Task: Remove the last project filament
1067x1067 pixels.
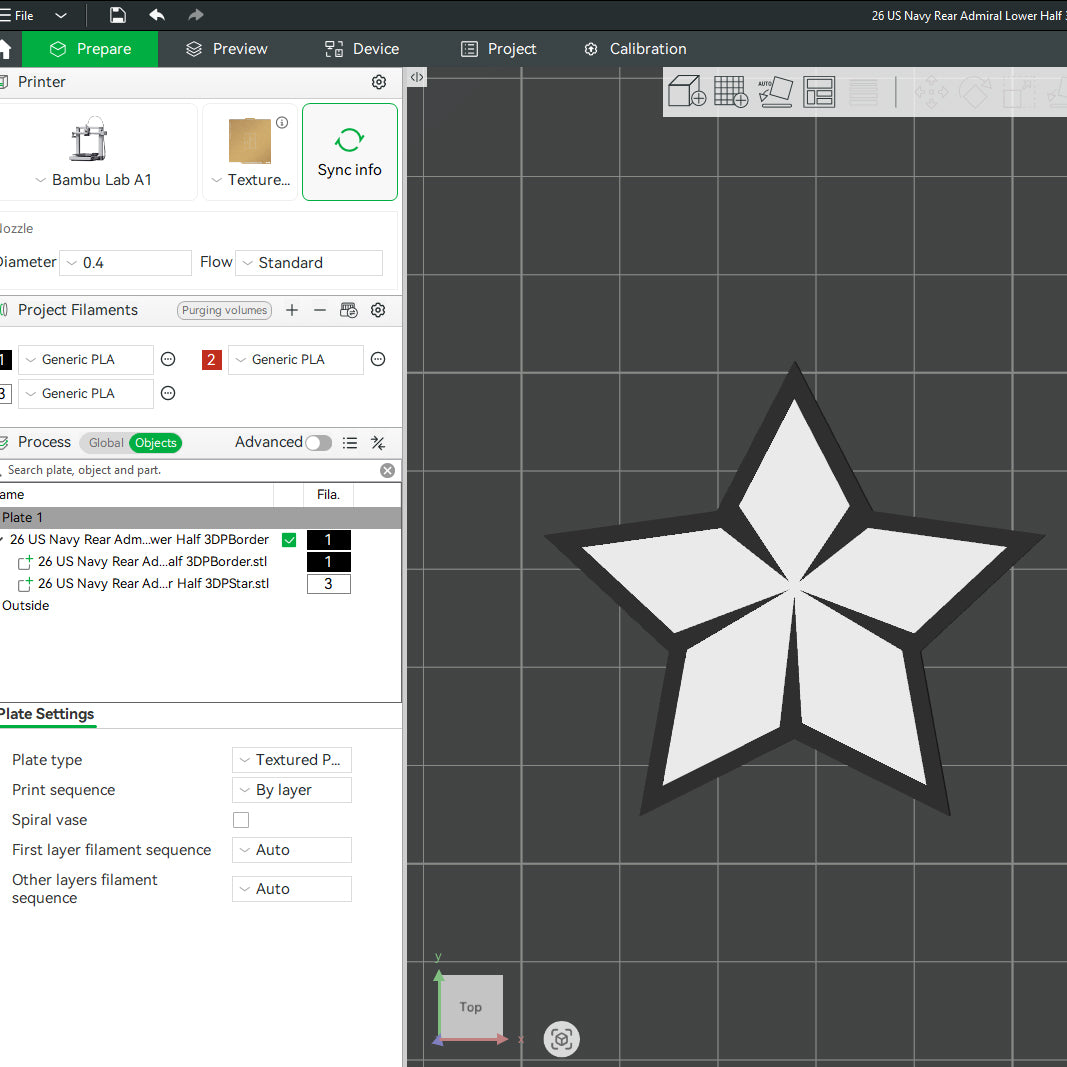Action: pos(320,310)
